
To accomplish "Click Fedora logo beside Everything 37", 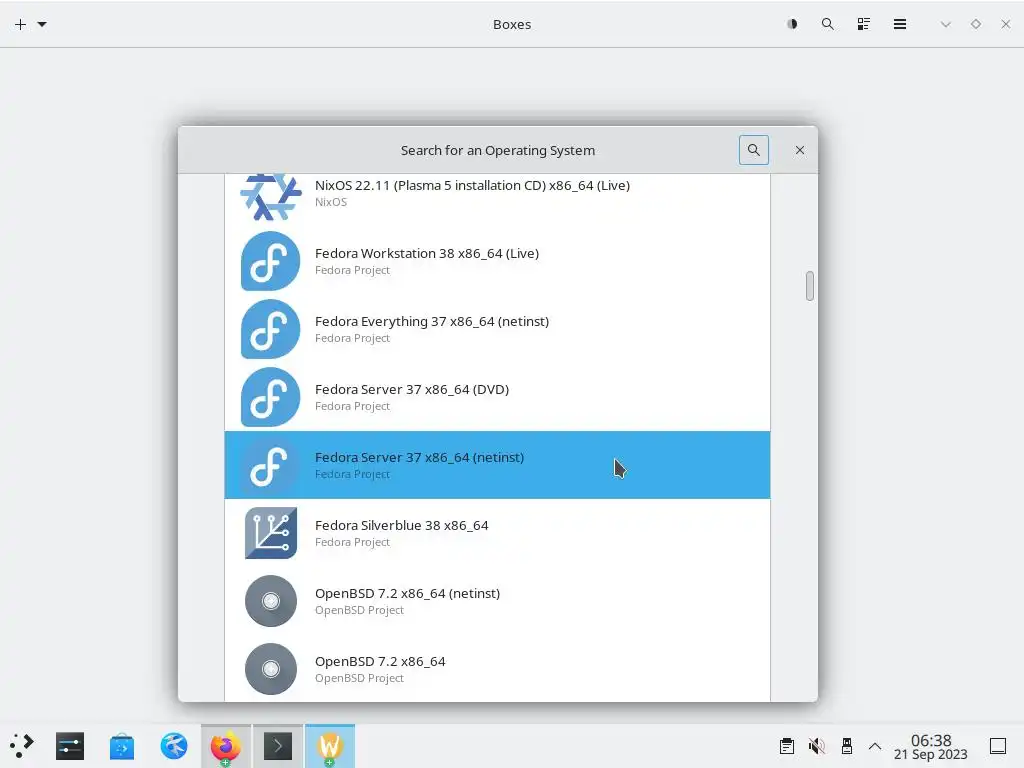I will (270, 329).
